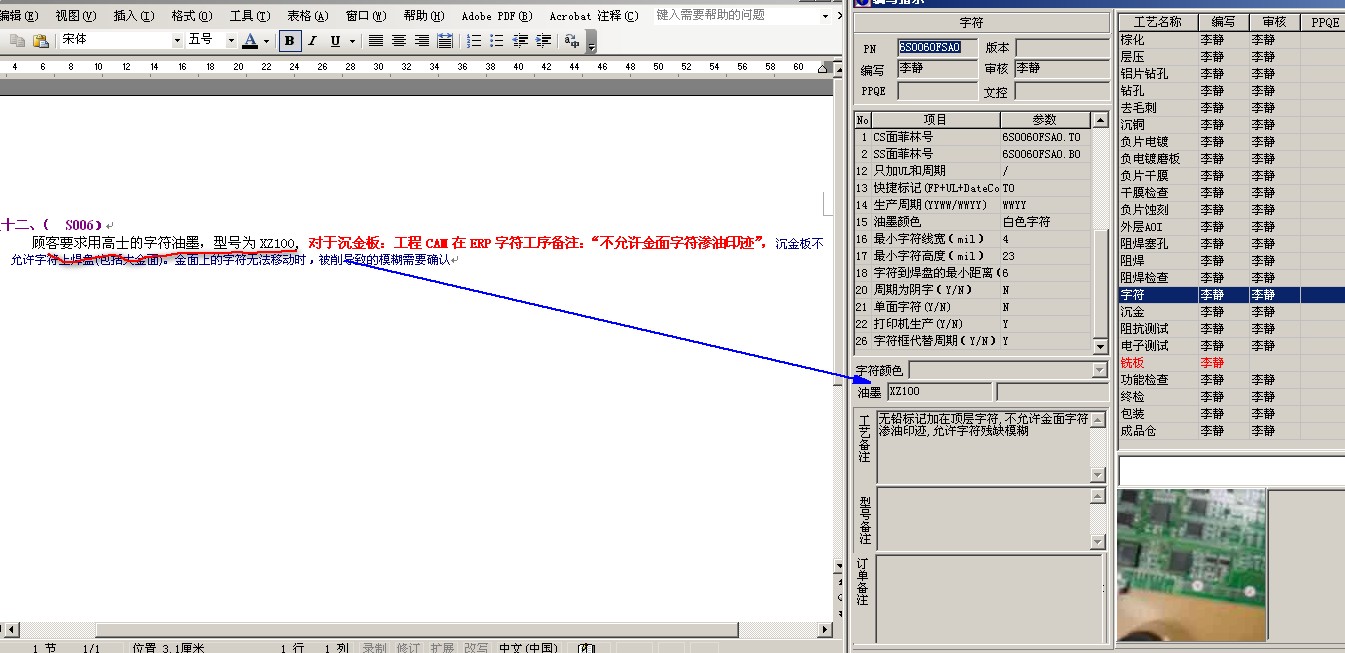The image size is (1345, 653).
Task: Select the 字符 process row
Action: 1231,295
